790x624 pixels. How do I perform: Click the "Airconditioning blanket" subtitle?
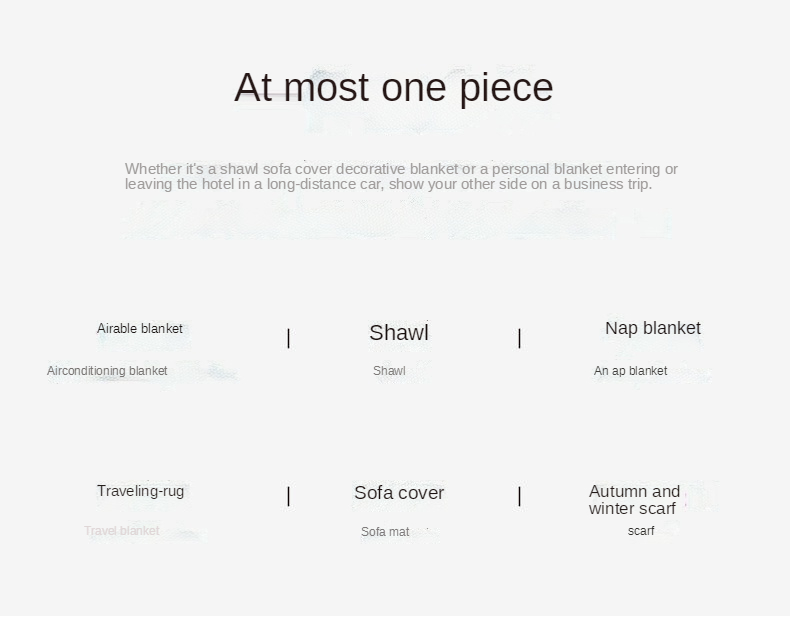107,371
